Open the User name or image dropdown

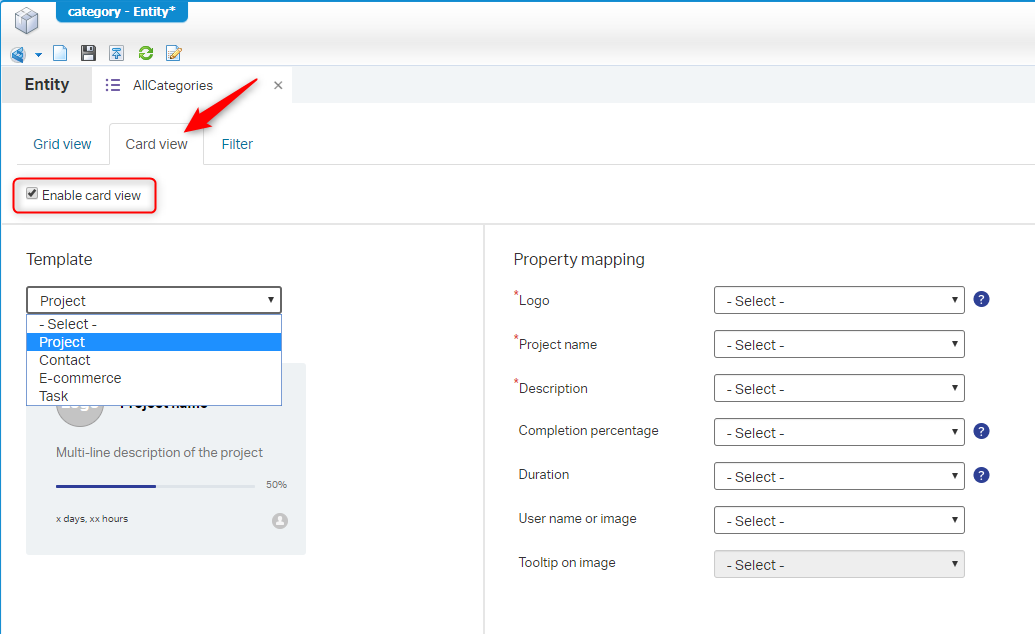point(839,521)
